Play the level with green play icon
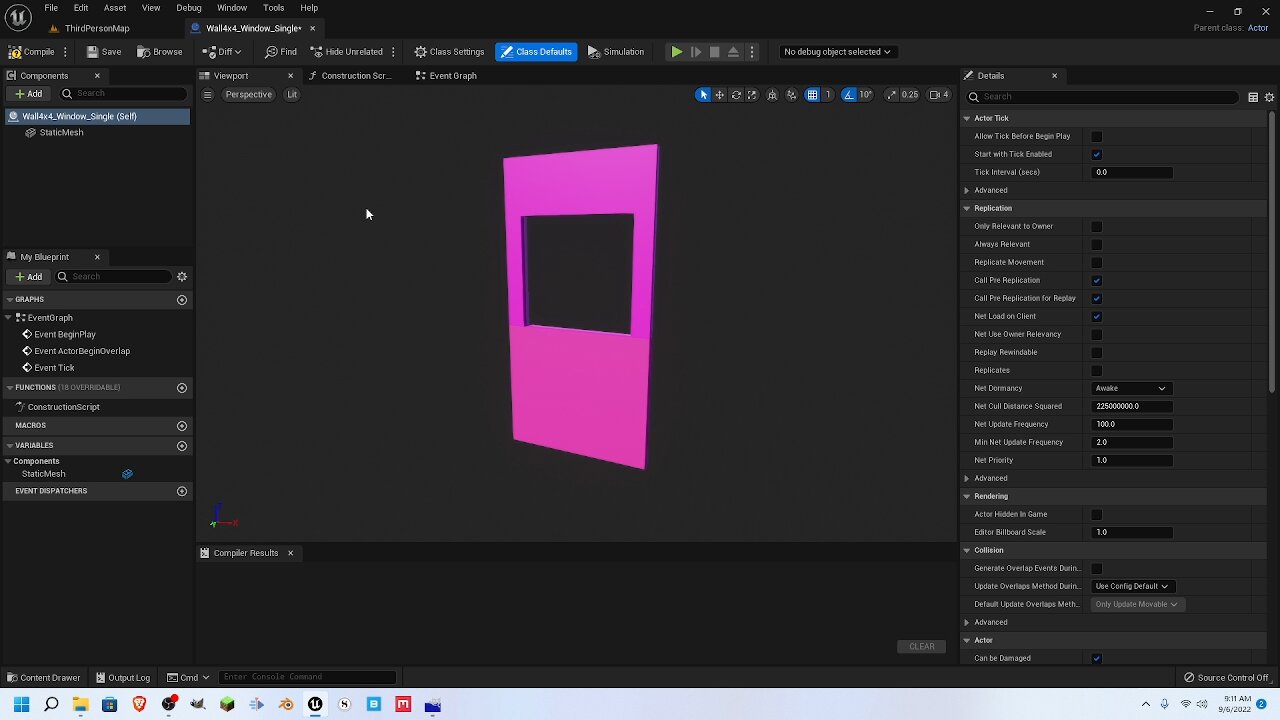 pos(677,52)
